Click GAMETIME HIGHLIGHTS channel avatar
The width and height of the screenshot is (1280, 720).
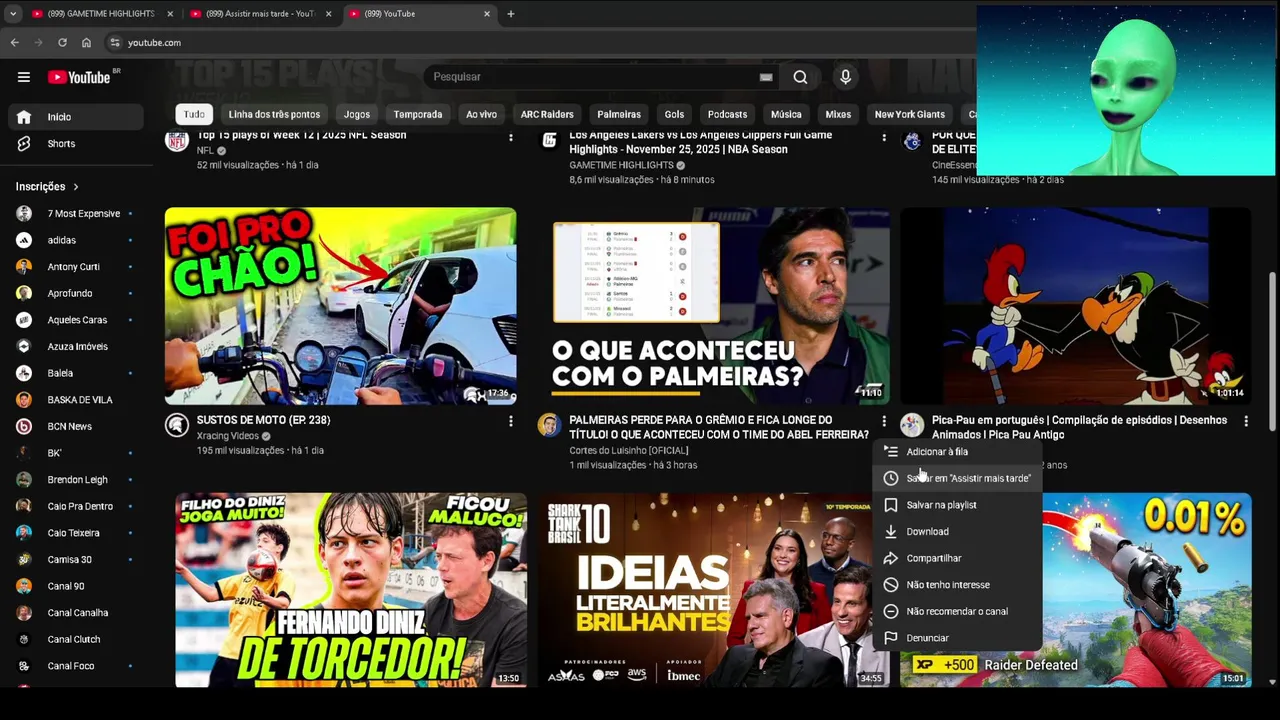(x=549, y=140)
